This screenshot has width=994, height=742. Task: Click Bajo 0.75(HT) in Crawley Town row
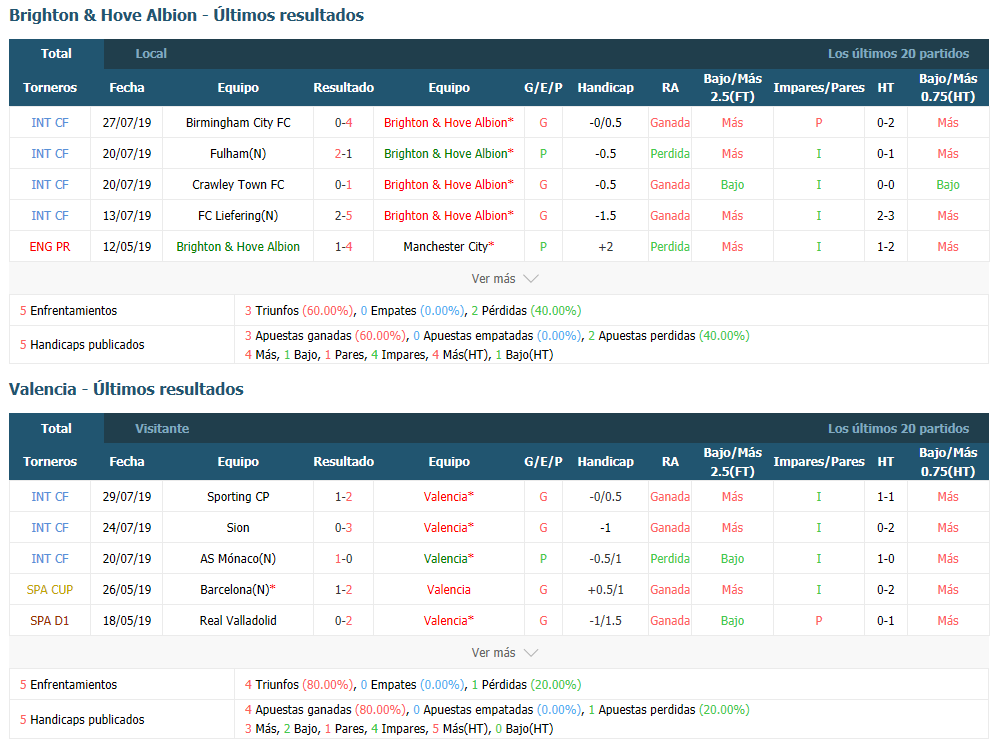pos(948,185)
